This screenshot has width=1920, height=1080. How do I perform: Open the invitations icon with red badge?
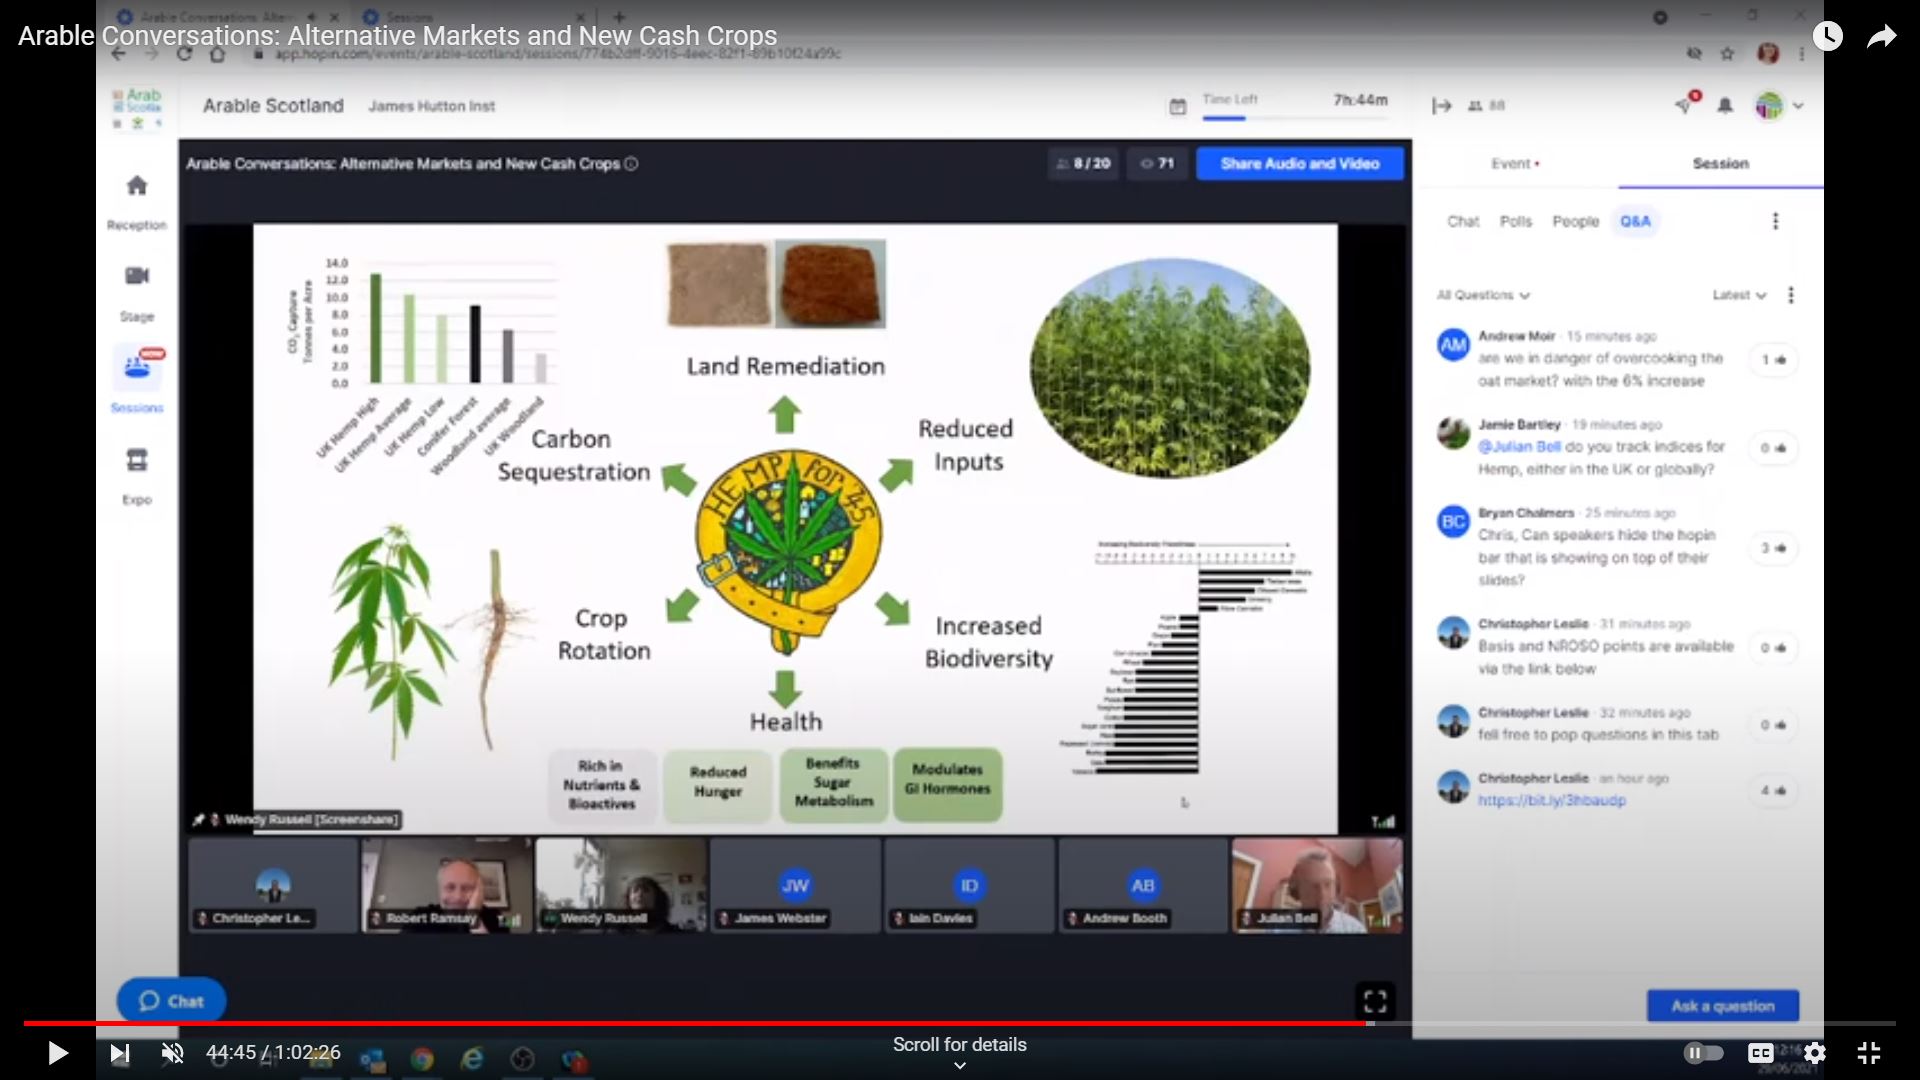point(1686,104)
